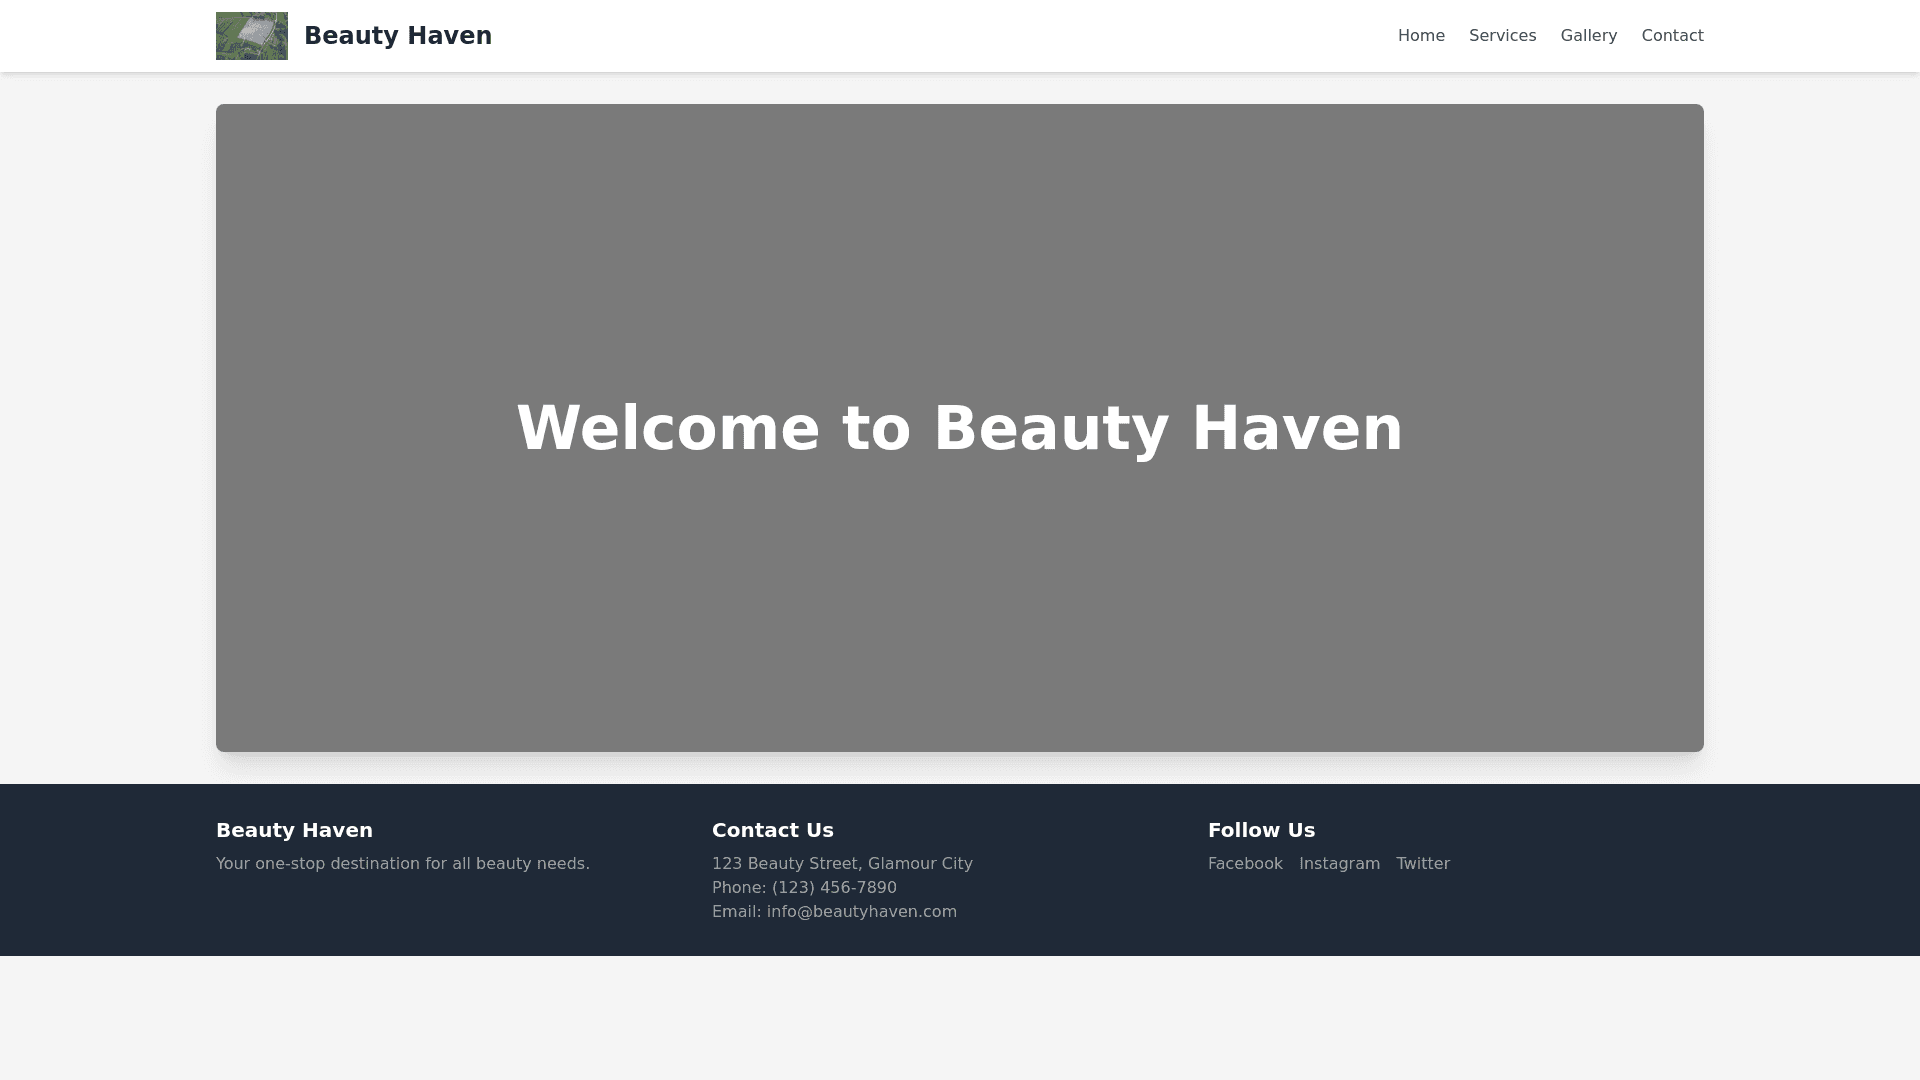This screenshot has width=1920, height=1080.
Task: Click the Welcome to Beauty Haven heading
Action: tap(960, 428)
